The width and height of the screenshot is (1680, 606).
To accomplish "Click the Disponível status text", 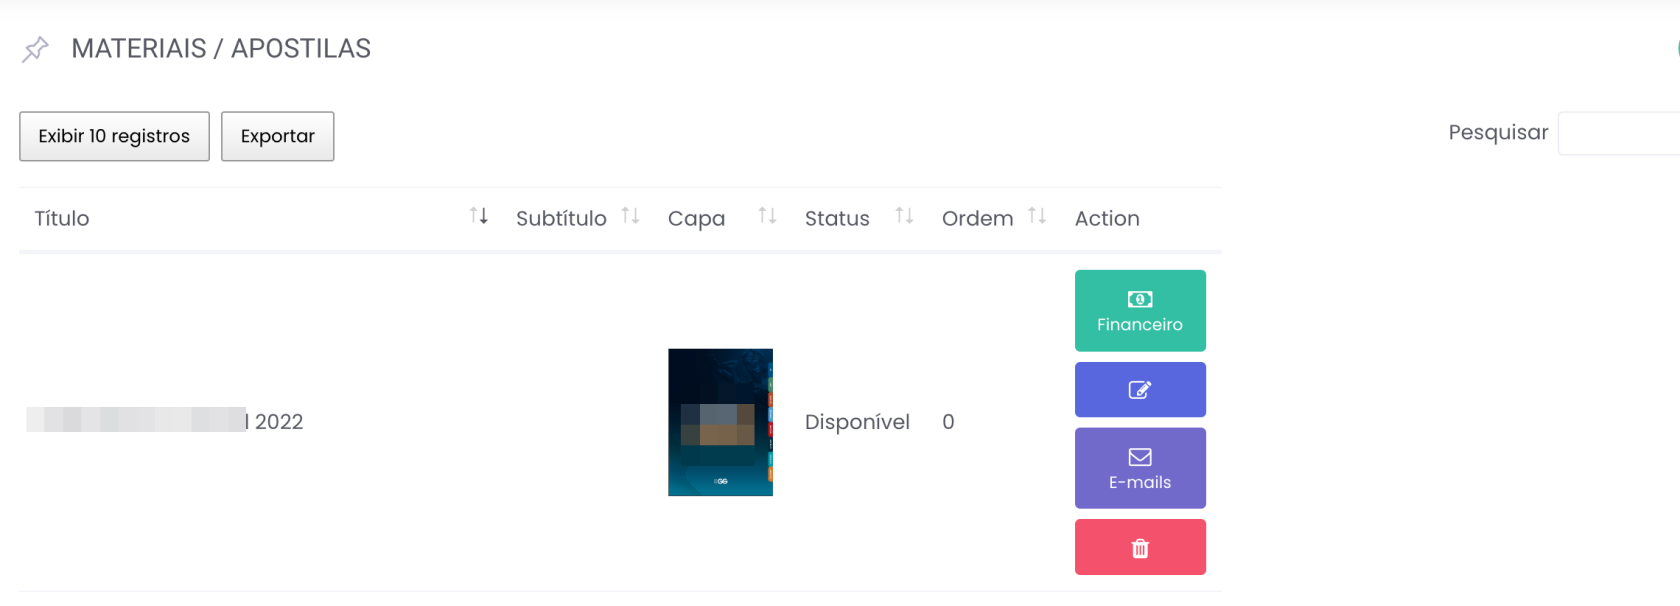I will [857, 422].
